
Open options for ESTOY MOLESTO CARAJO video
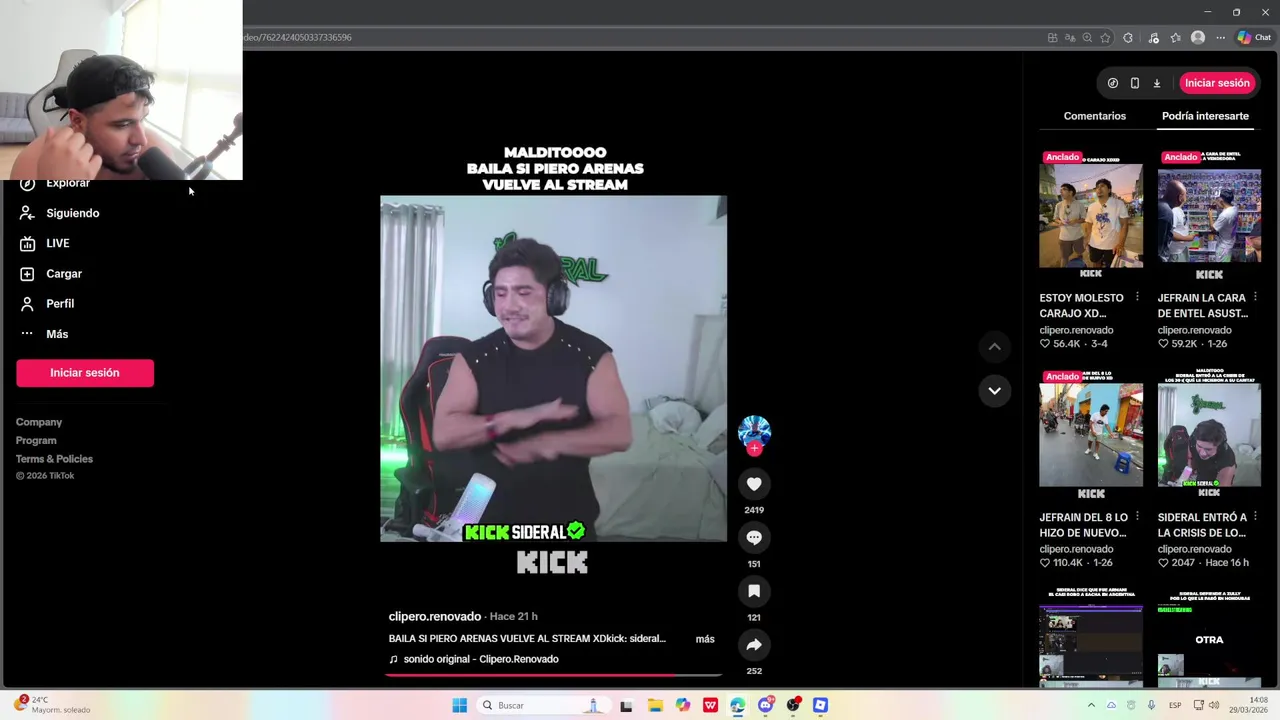1137,298
